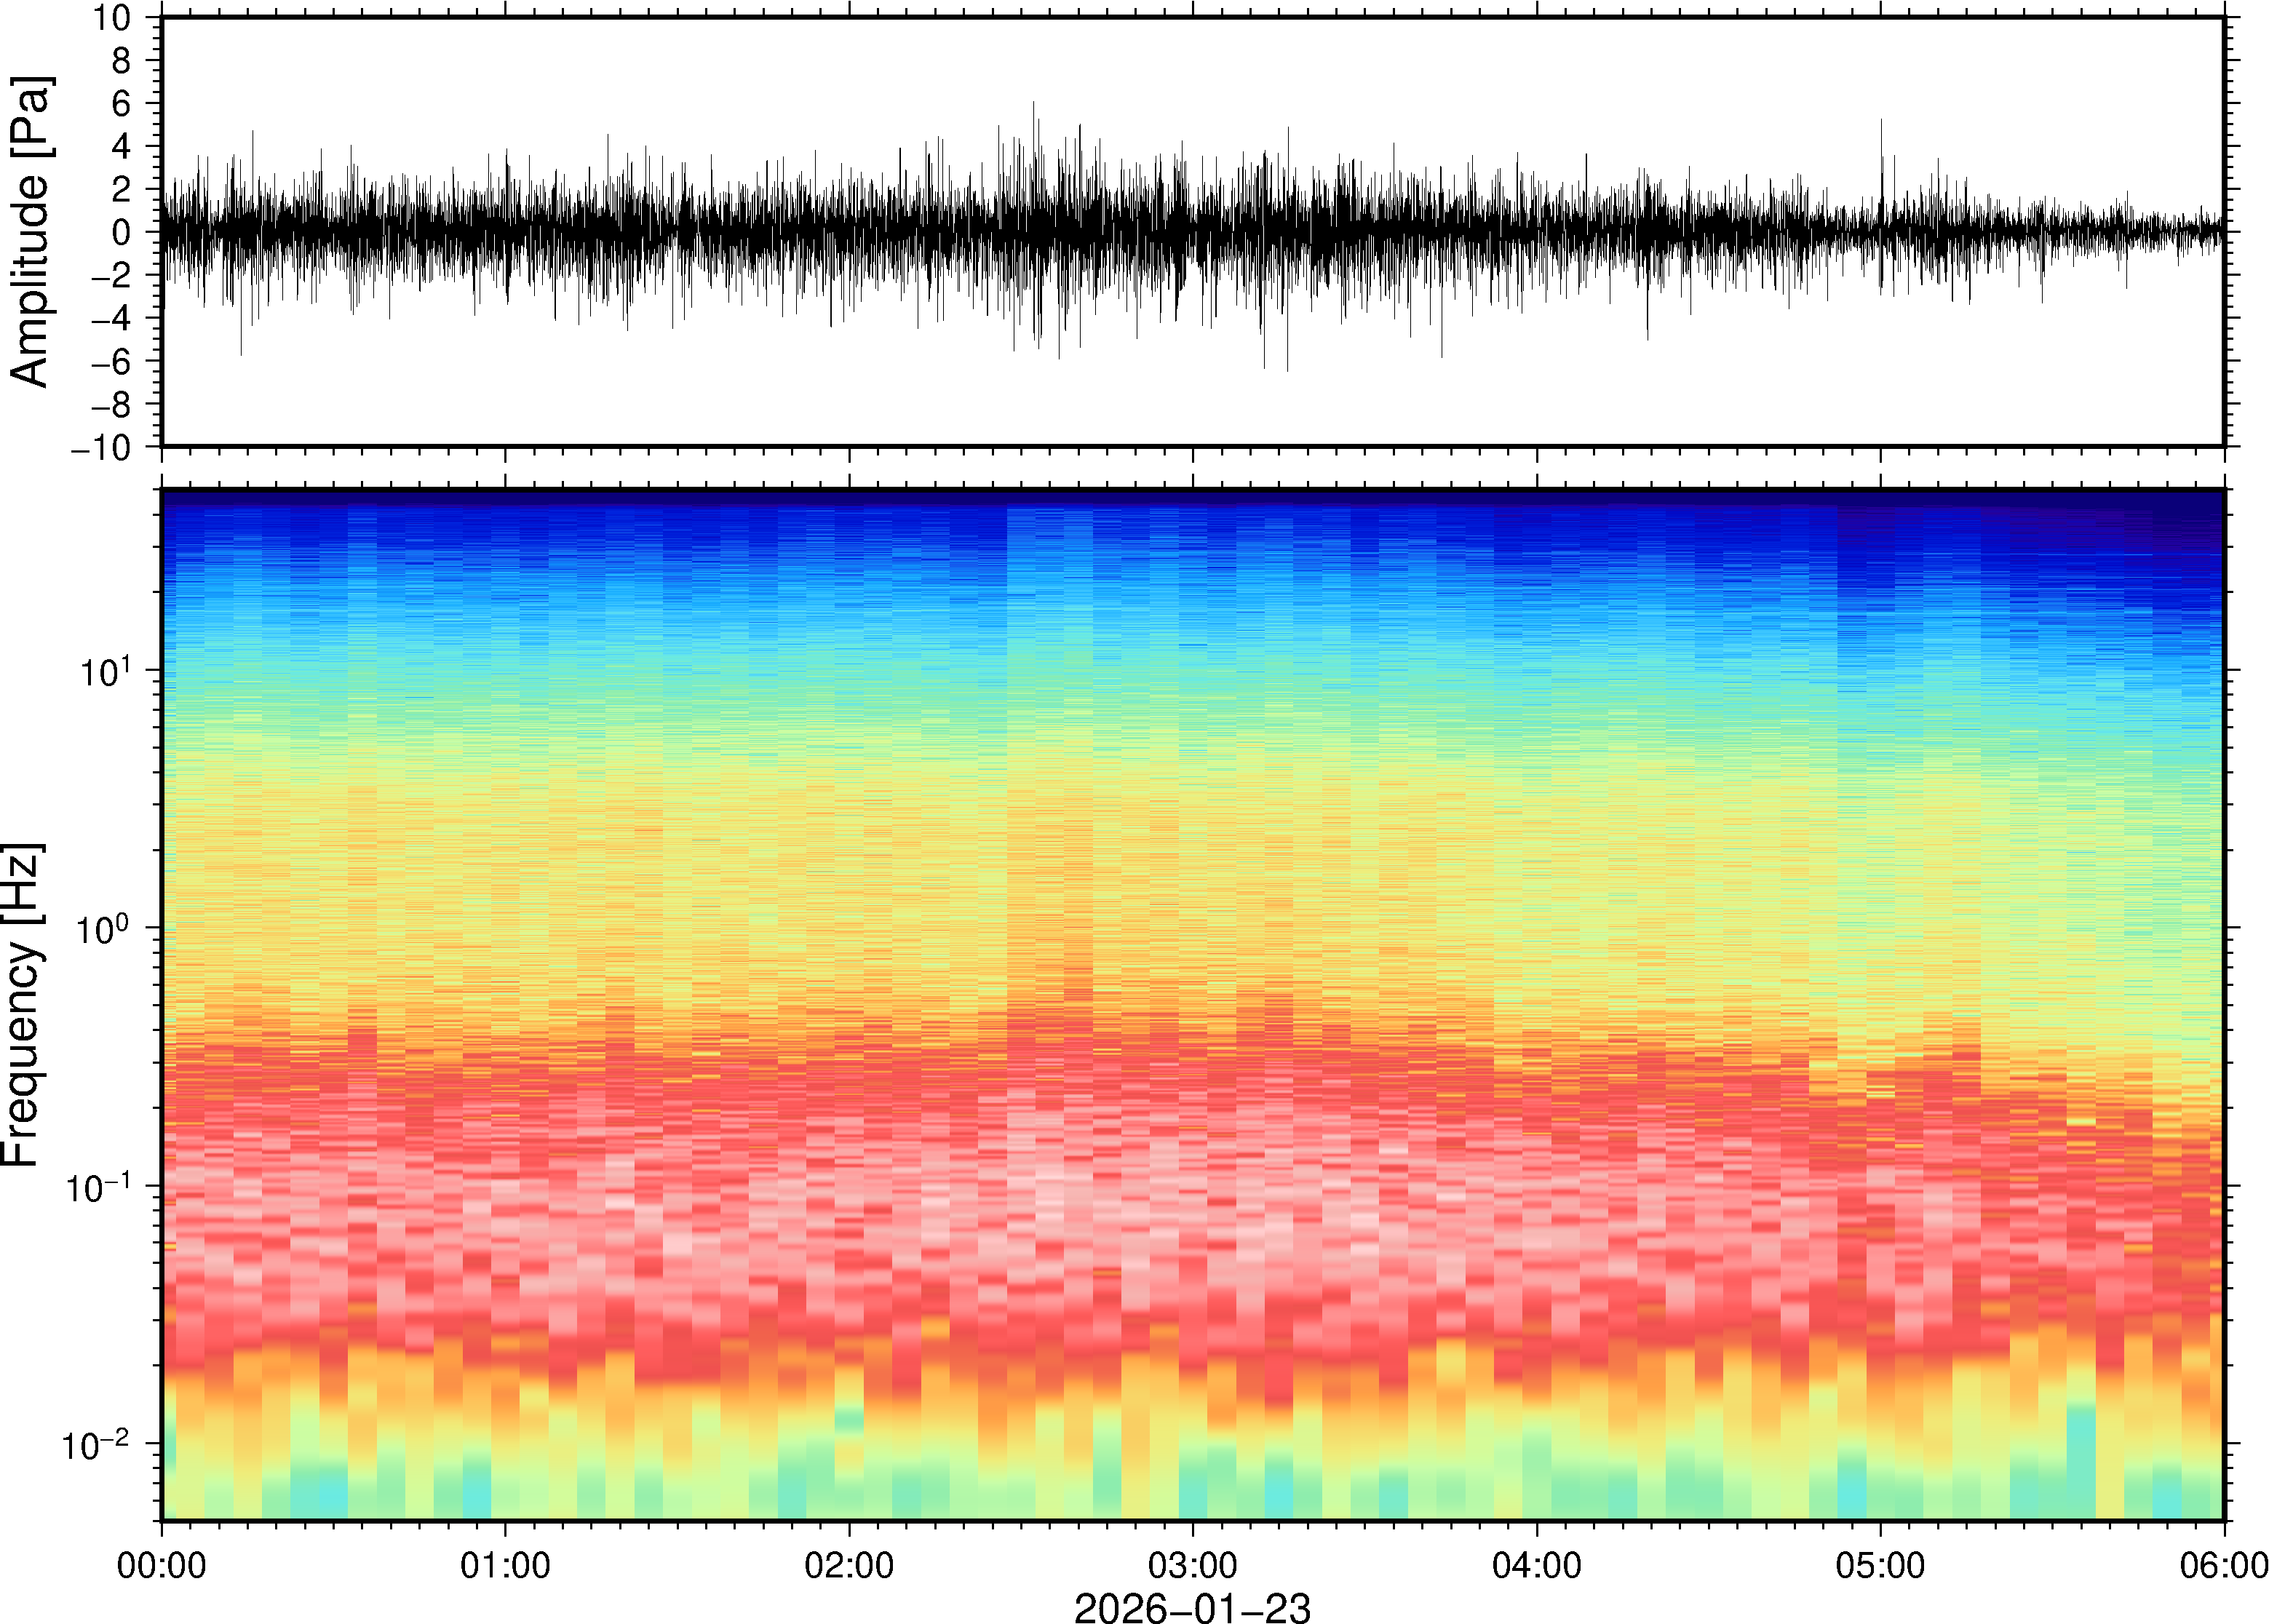Click the 03:00 time axis label
Screen dimensions: 2269x1624
coord(1192,1565)
